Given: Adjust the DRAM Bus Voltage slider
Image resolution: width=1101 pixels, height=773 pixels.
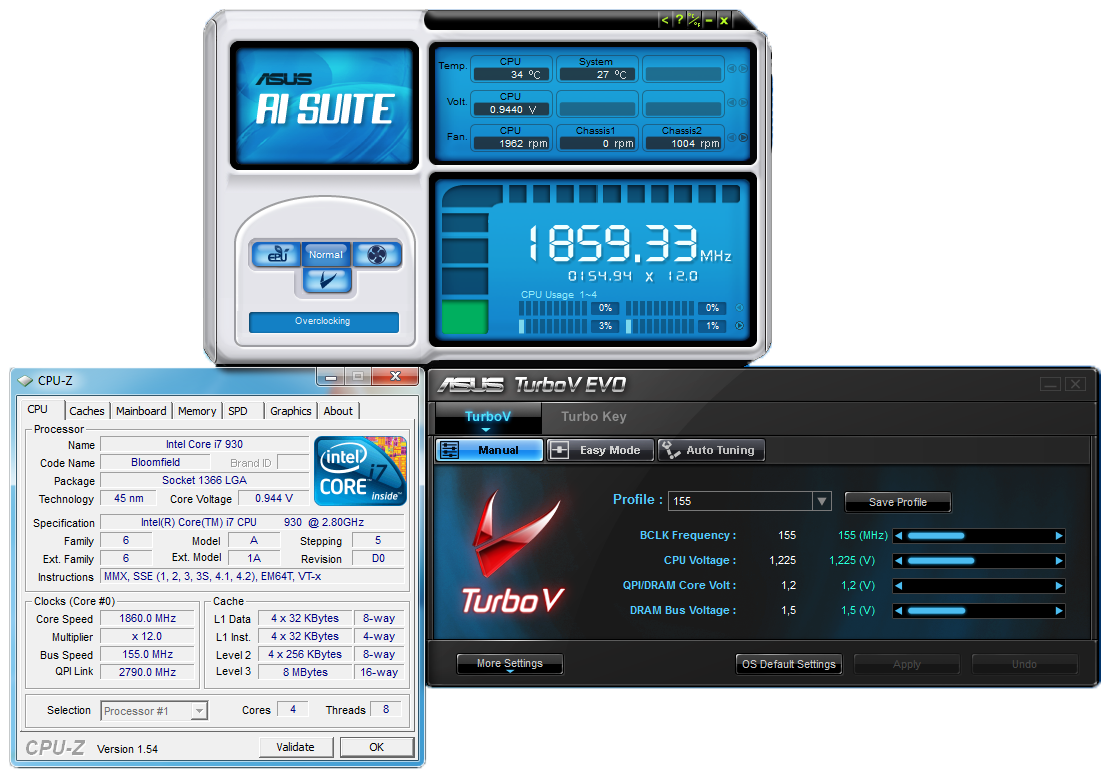Looking at the screenshot, I should click(979, 611).
